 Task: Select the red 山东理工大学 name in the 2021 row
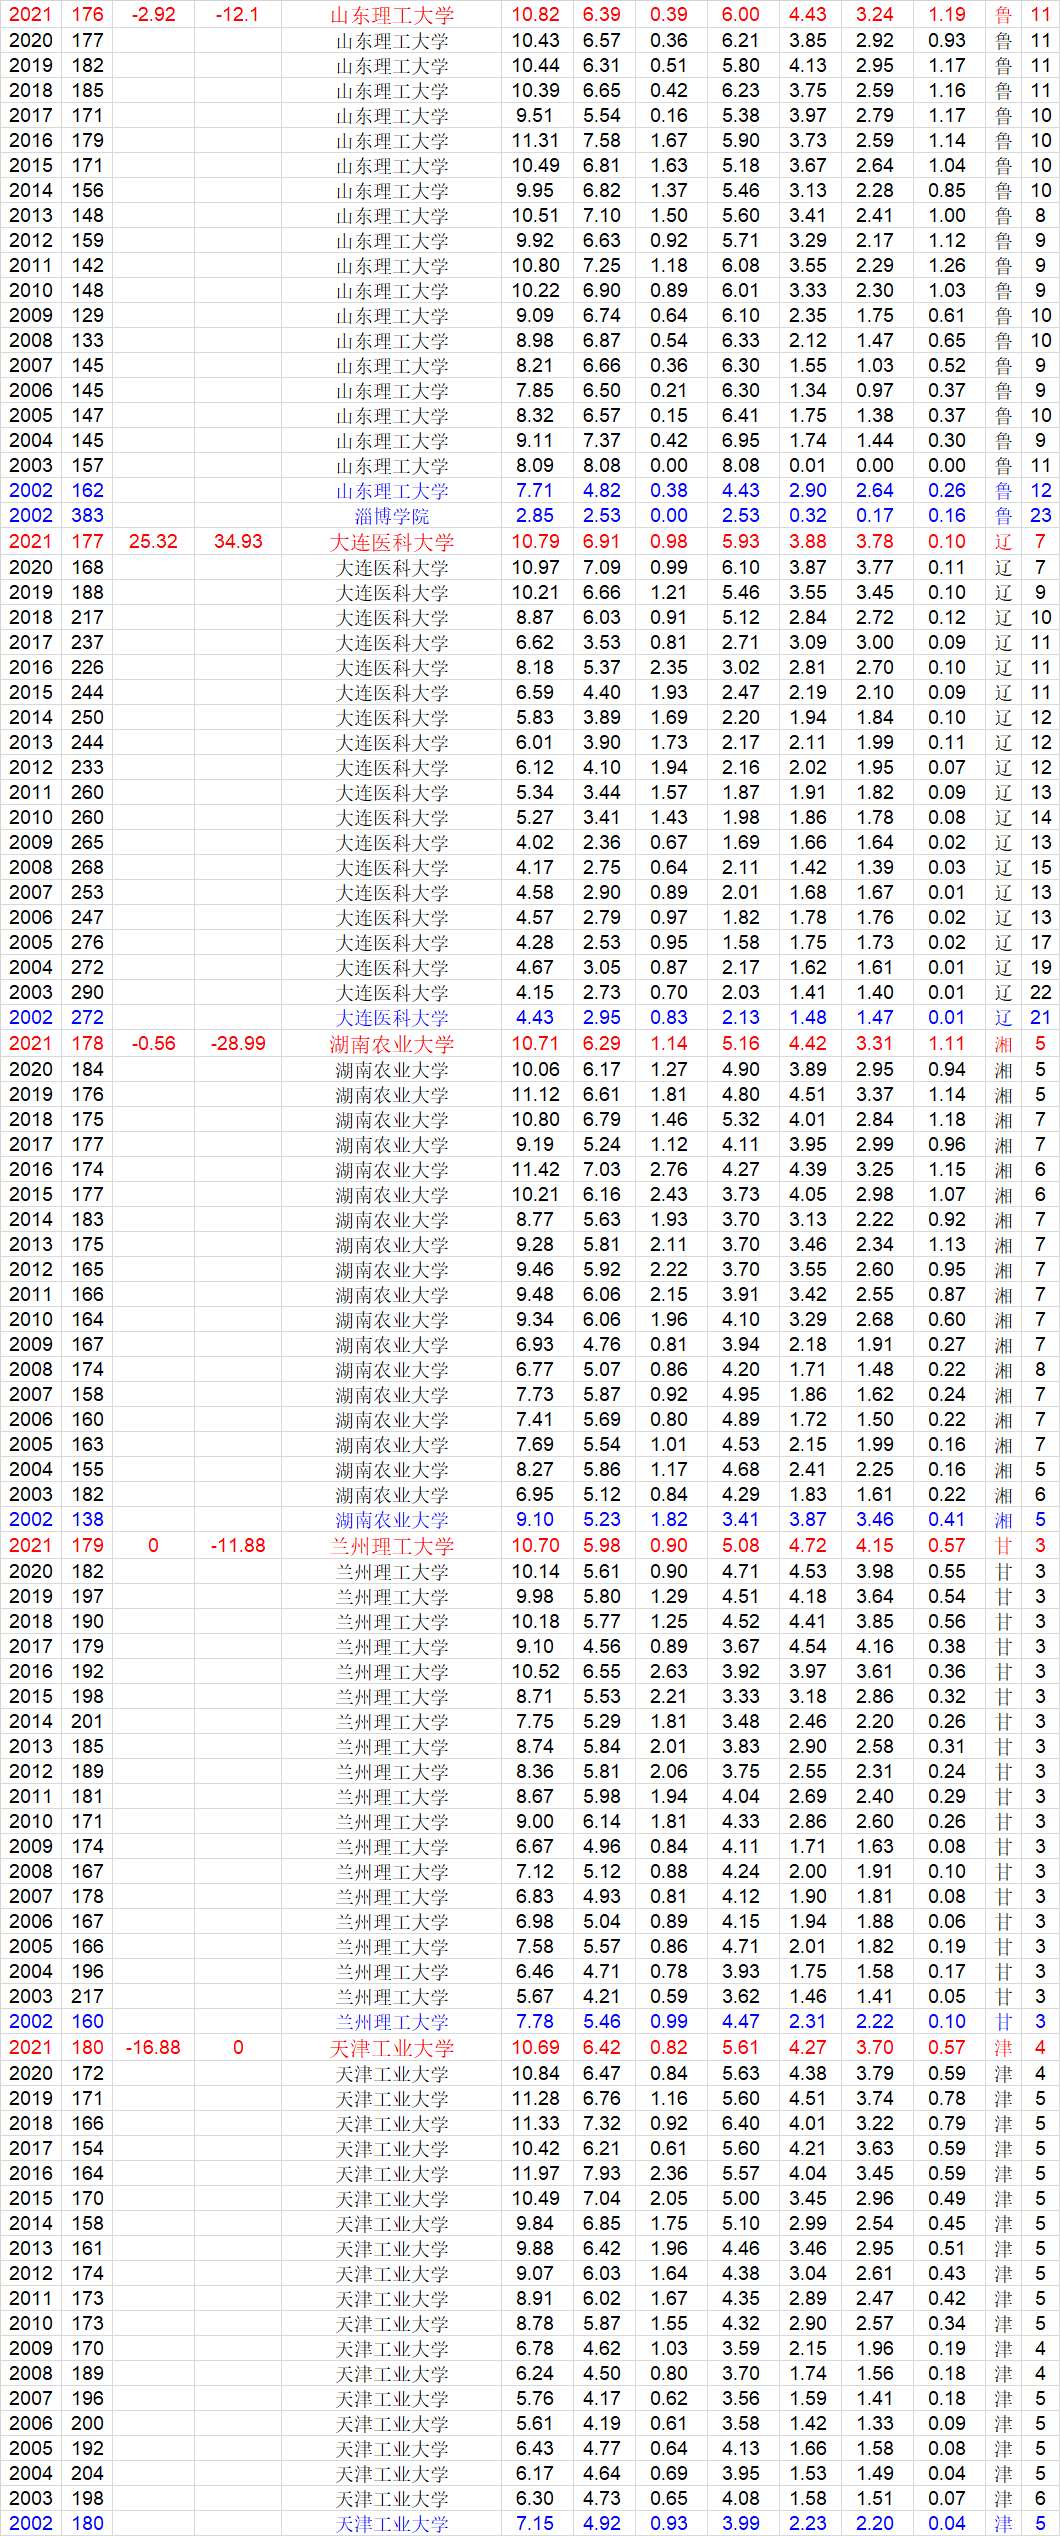(x=392, y=15)
